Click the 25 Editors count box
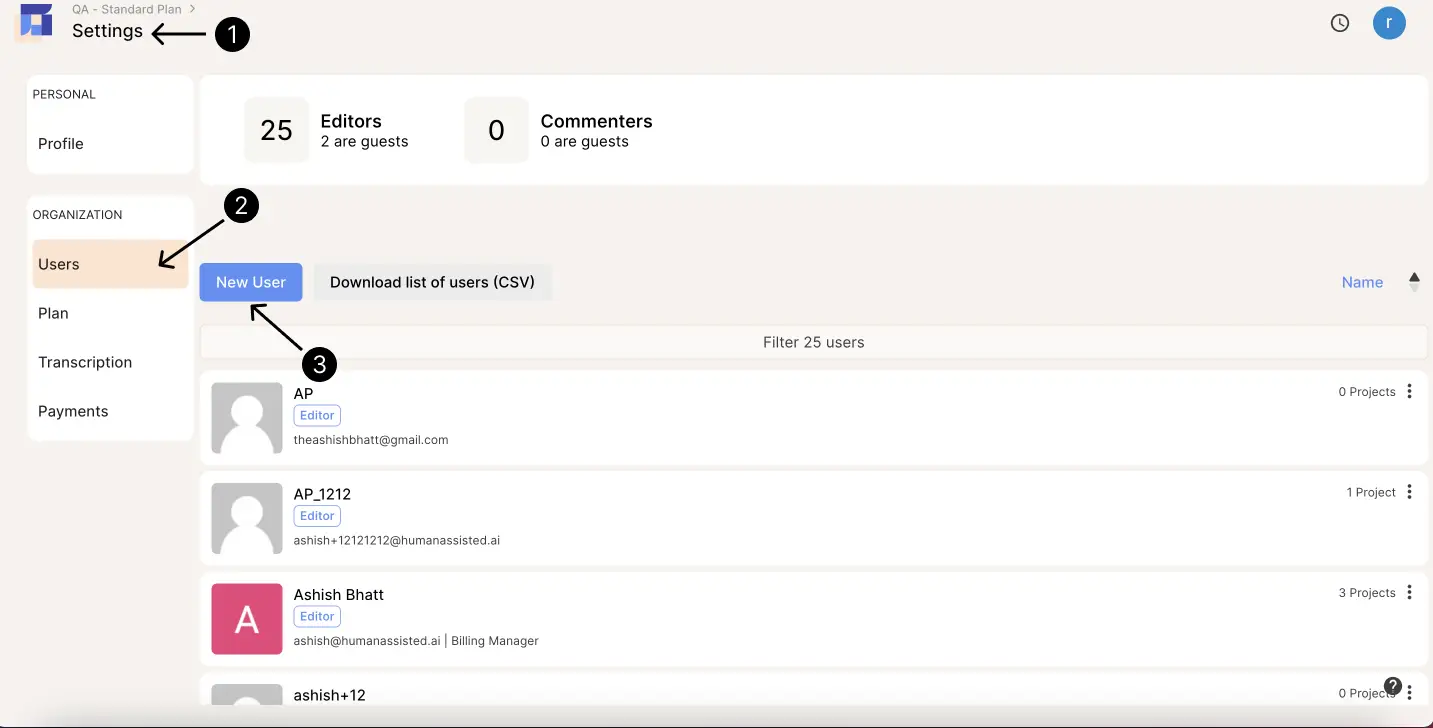This screenshot has width=1433, height=728. pyautogui.click(x=277, y=130)
